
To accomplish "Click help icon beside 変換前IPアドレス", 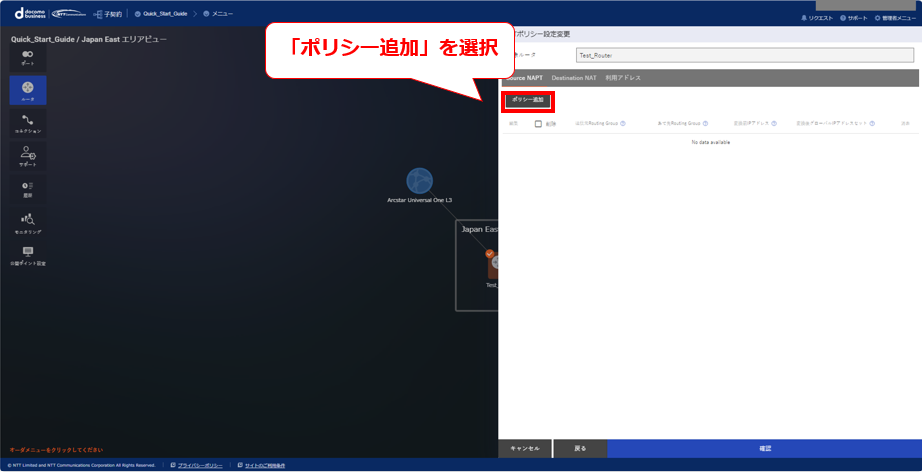I will click(774, 124).
